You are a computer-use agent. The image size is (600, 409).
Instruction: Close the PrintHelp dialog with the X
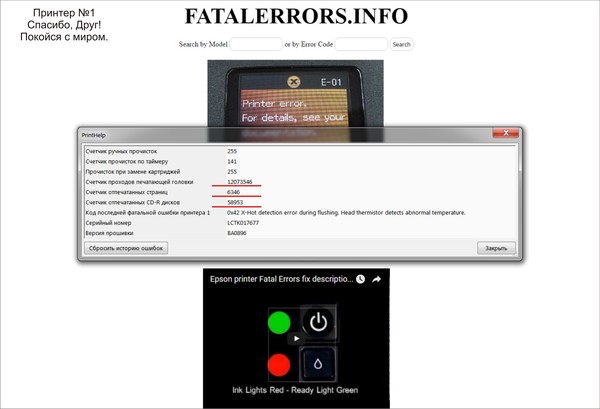(x=508, y=131)
